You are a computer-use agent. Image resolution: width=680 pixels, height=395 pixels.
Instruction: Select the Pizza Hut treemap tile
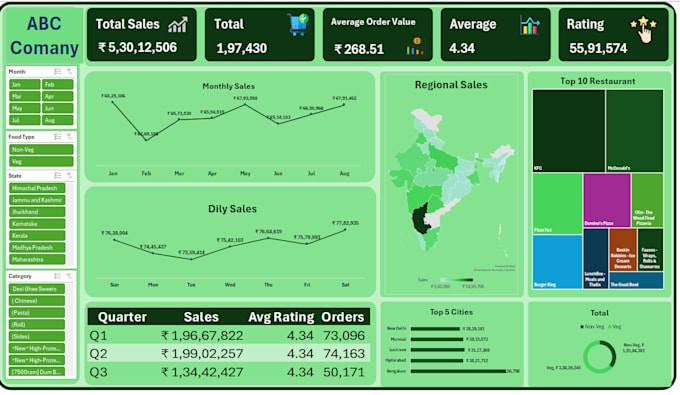557,204
